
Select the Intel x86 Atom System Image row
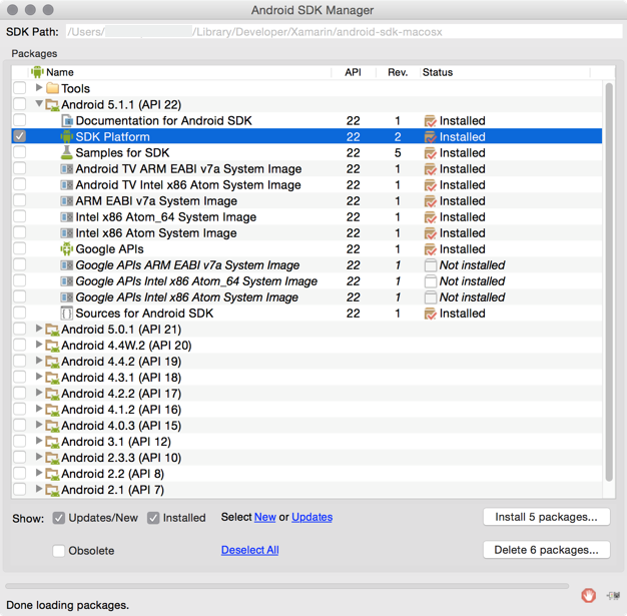click(307, 233)
